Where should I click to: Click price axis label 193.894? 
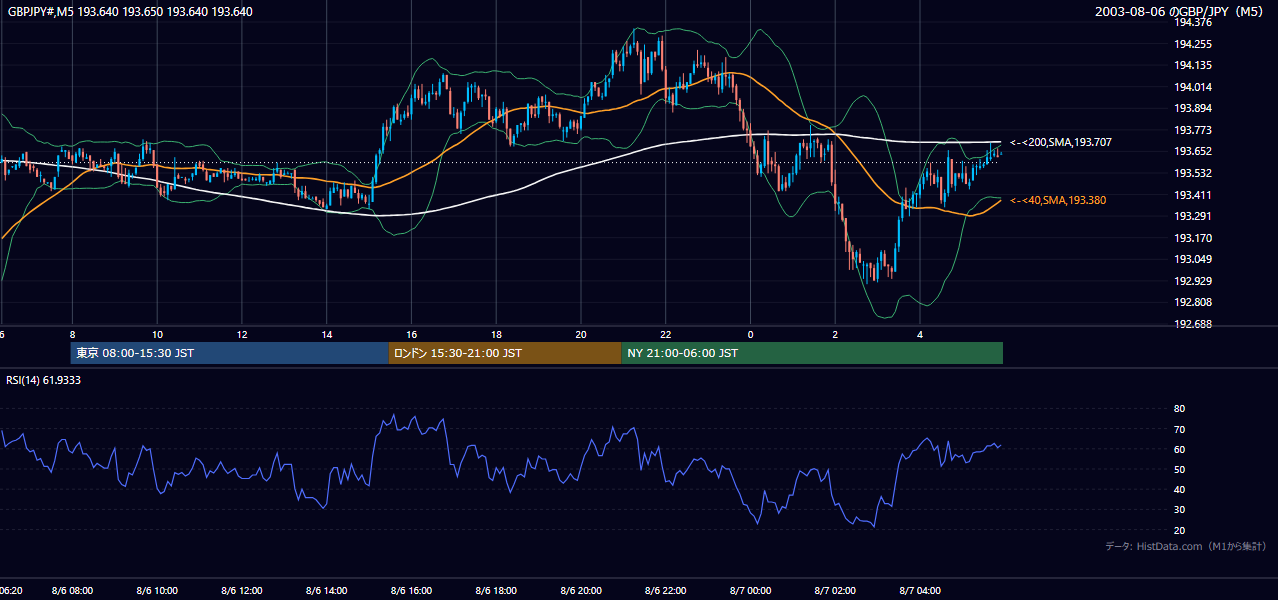(1193, 108)
